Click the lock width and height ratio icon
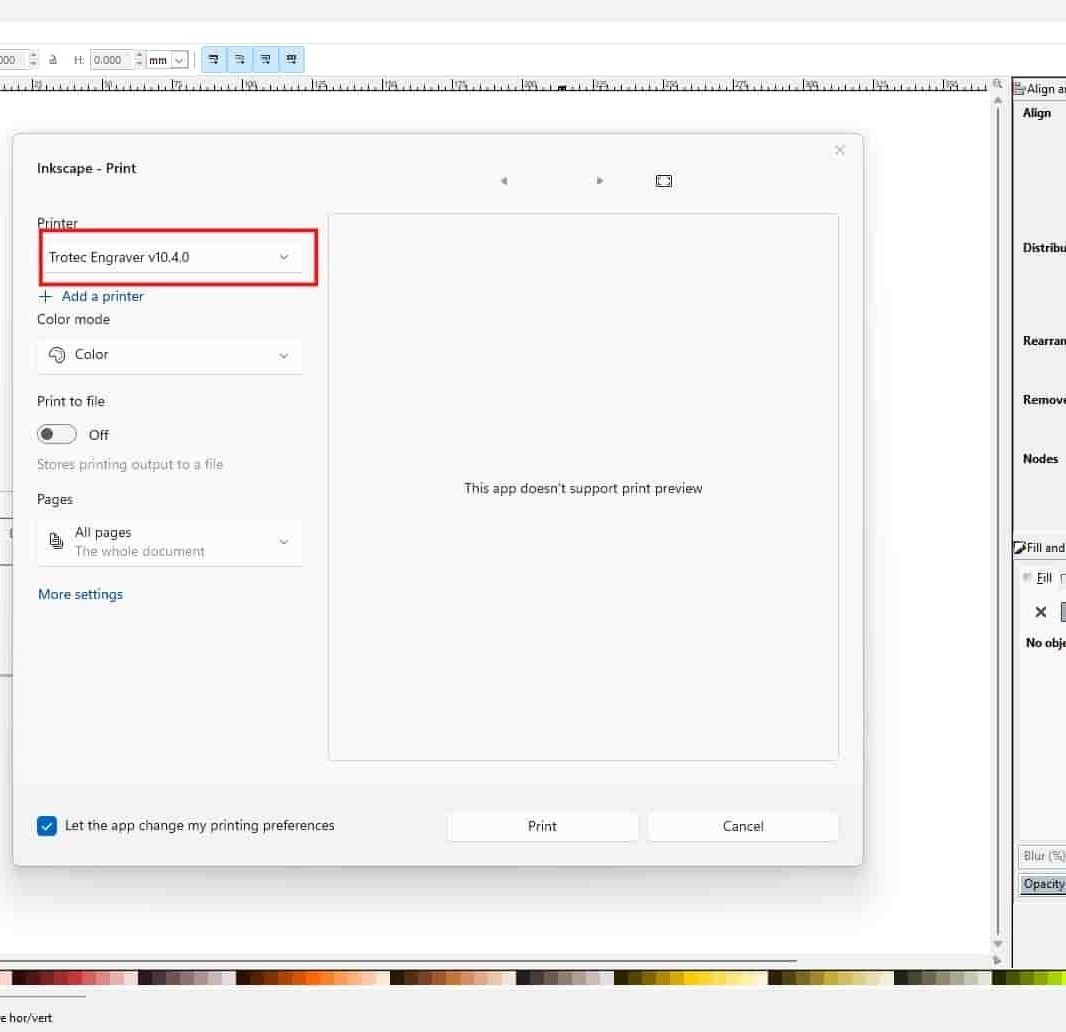The width and height of the screenshot is (1066, 1032). coord(53,60)
